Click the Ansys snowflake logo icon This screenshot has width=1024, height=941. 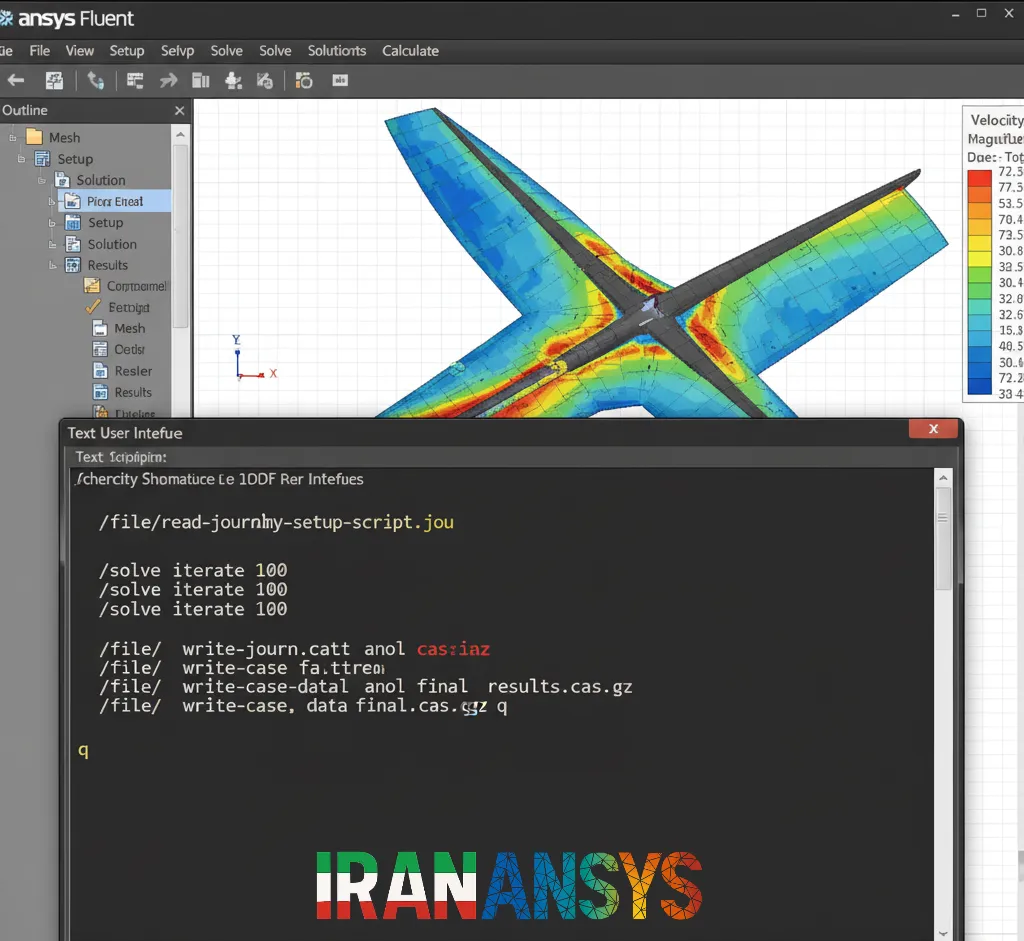click(6, 18)
